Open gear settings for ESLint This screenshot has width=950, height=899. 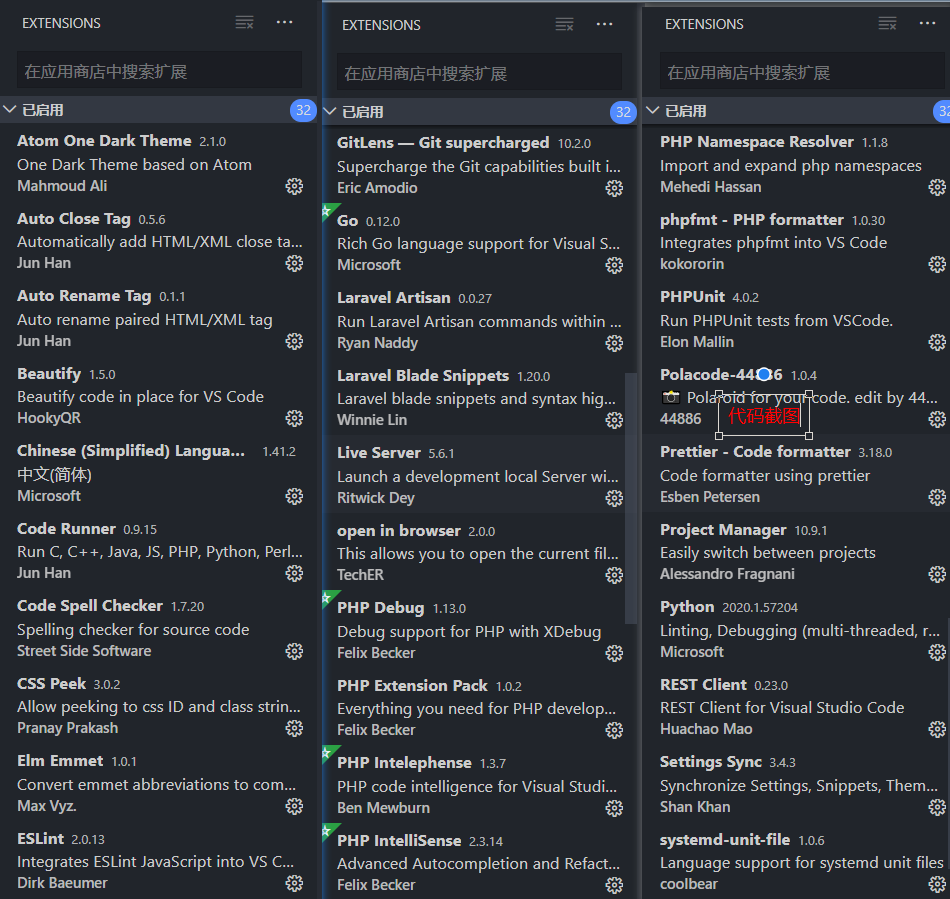point(294,883)
